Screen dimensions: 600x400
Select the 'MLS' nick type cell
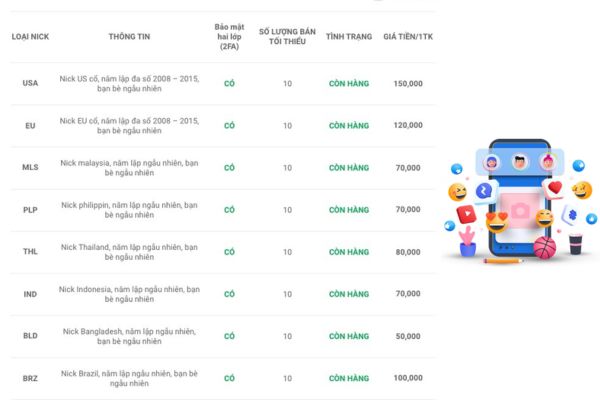(x=30, y=168)
